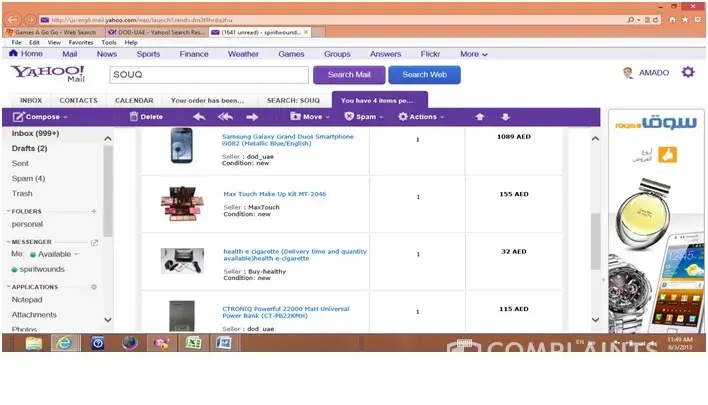Screen dimensions: 708x405
Task: Collapse the Applications section
Action: [x=8, y=287]
